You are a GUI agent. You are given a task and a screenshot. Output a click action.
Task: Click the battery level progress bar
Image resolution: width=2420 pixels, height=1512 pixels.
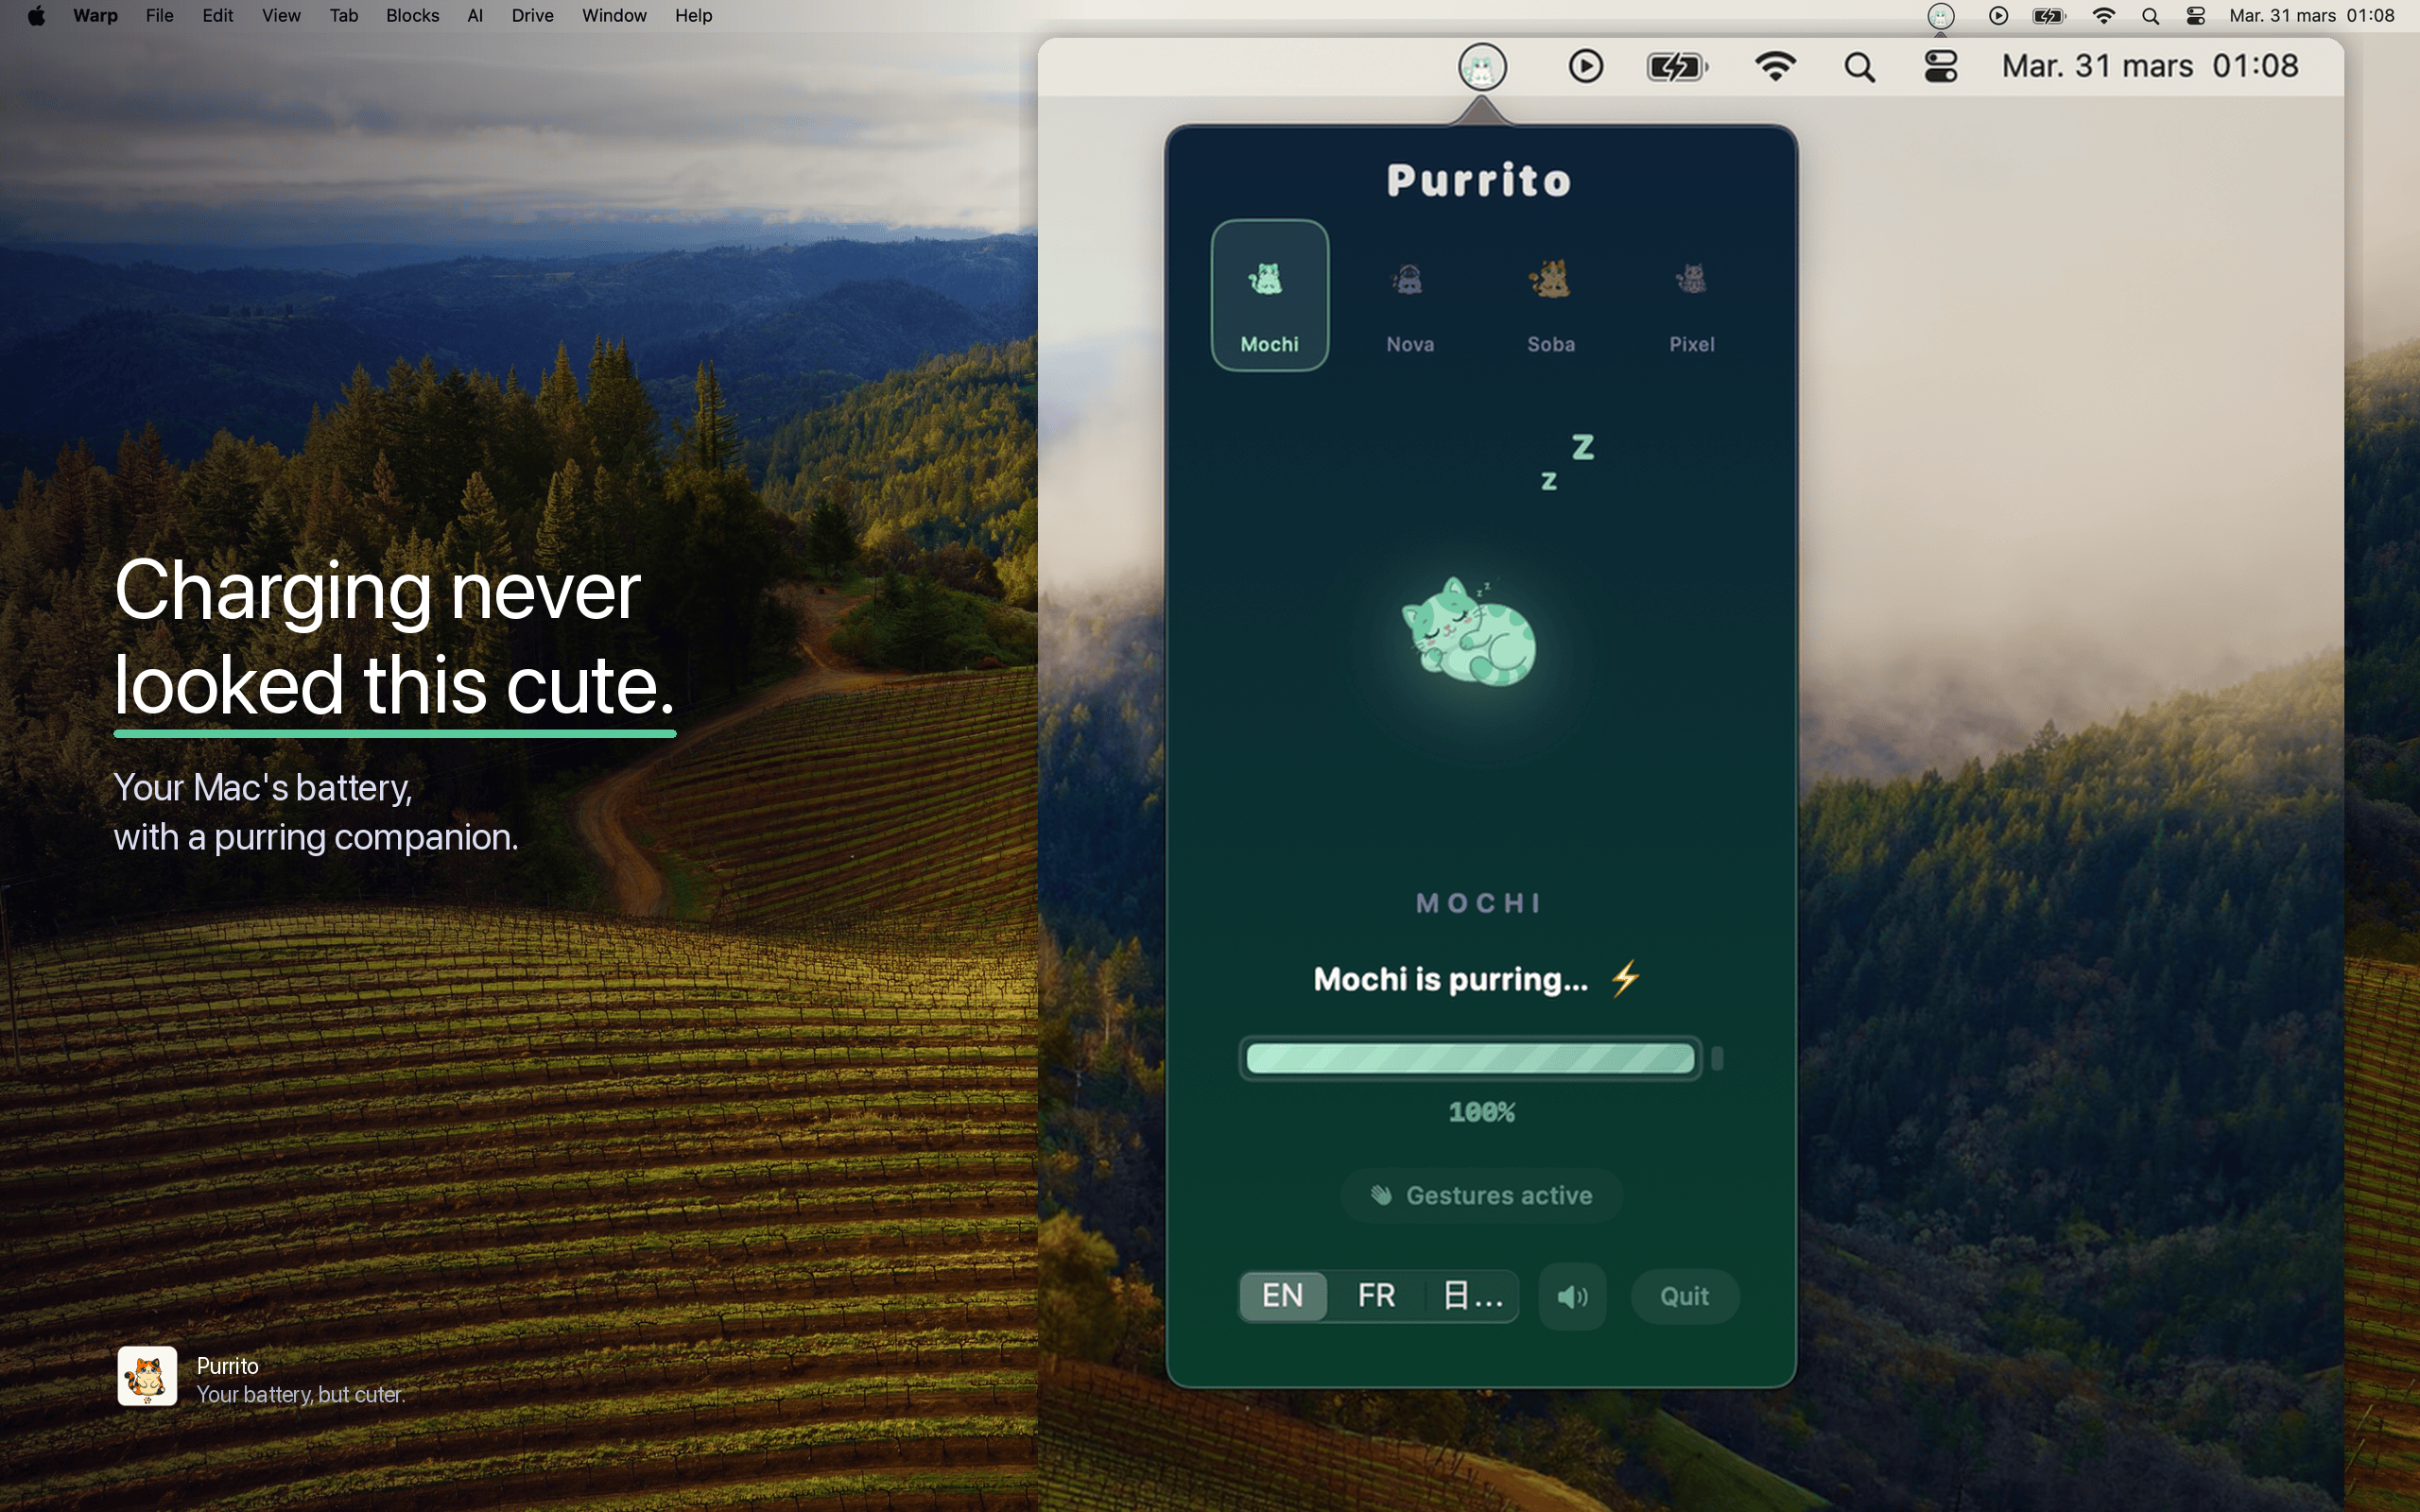[1470, 1058]
